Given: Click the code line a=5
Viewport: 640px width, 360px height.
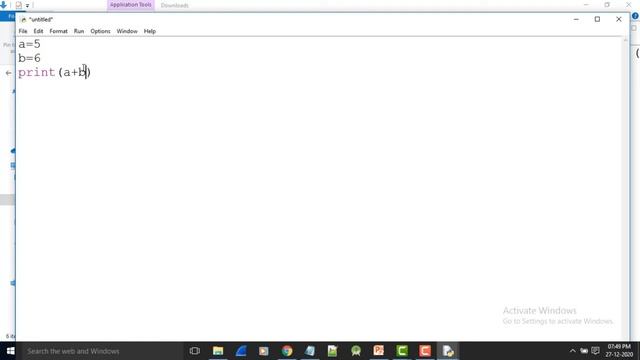Looking at the screenshot, I should [x=29, y=44].
